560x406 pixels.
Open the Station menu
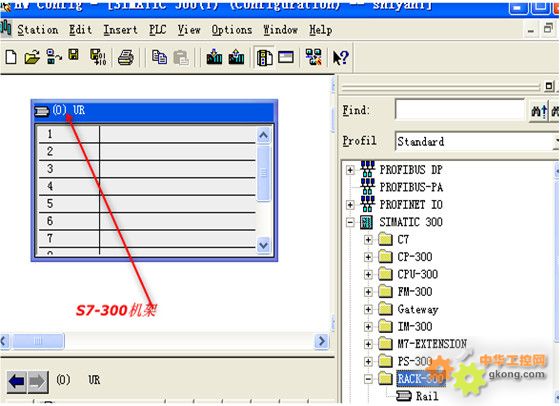[38, 30]
